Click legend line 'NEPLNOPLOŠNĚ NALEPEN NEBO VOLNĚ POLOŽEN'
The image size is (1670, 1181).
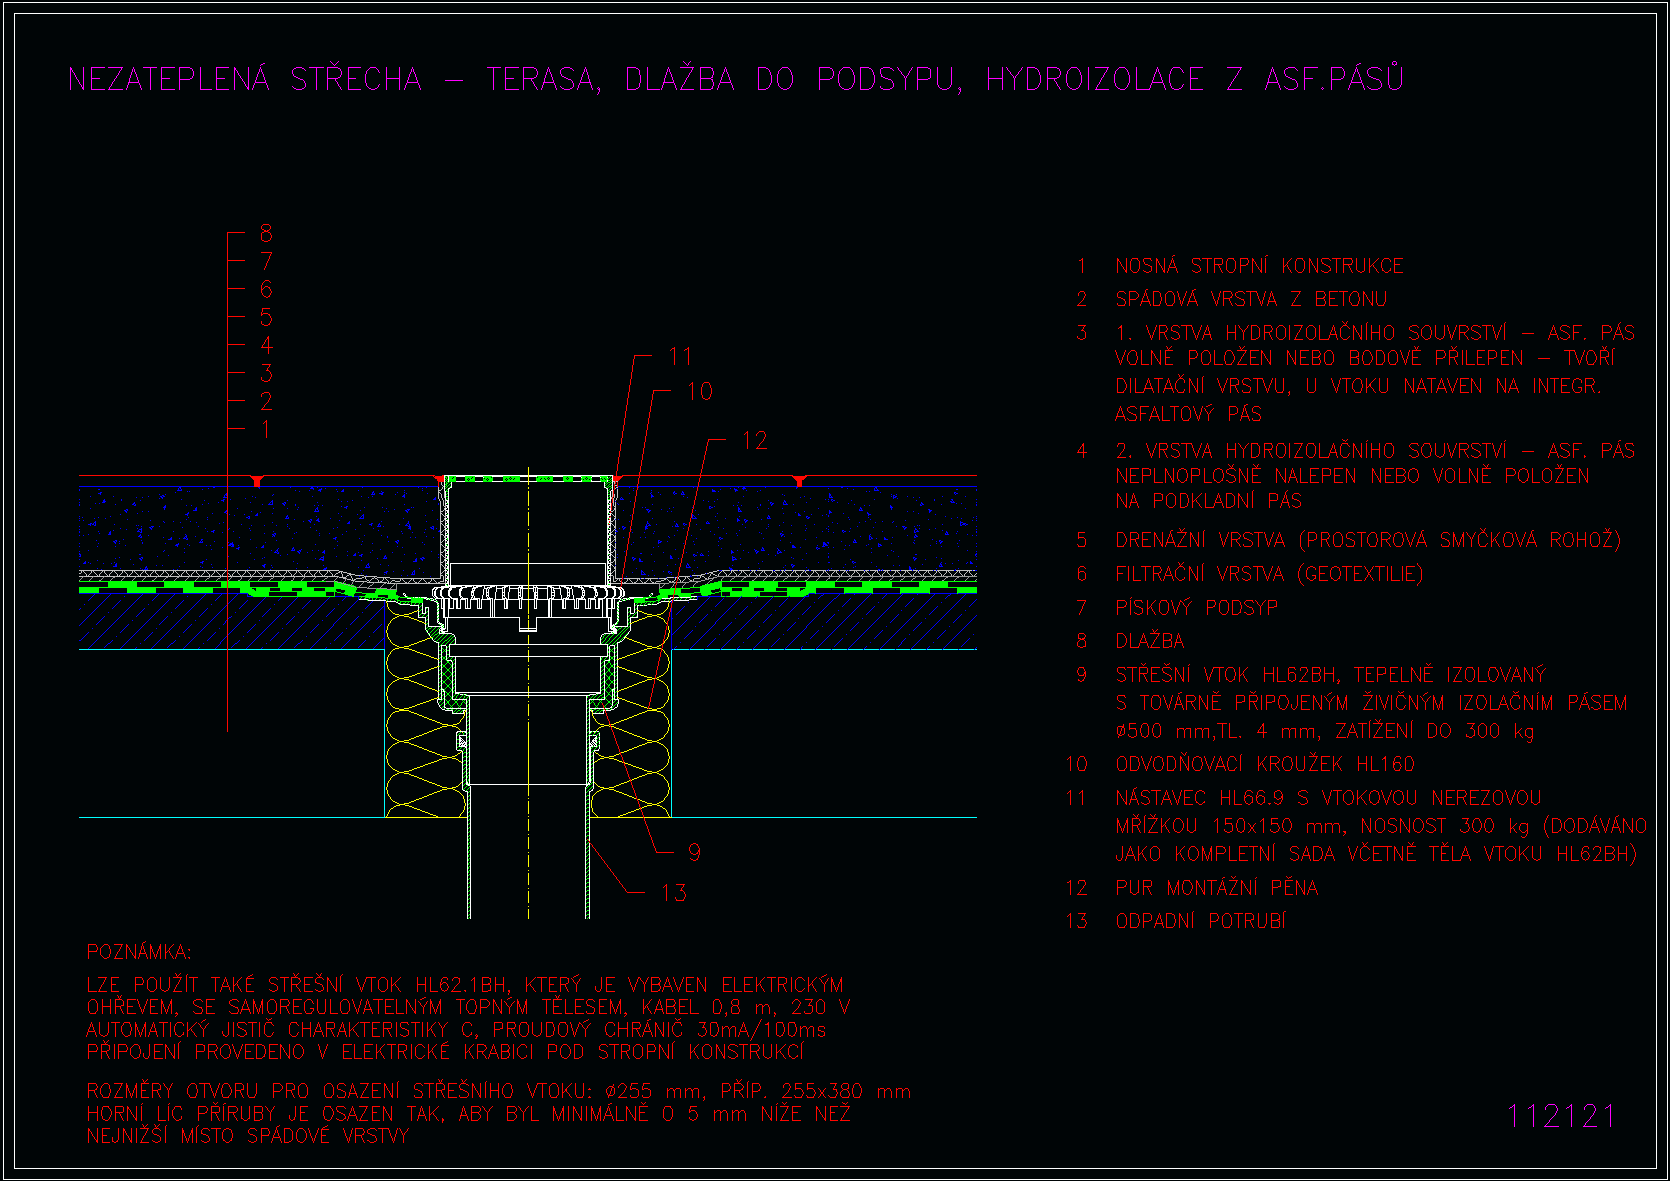[1352, 476]
